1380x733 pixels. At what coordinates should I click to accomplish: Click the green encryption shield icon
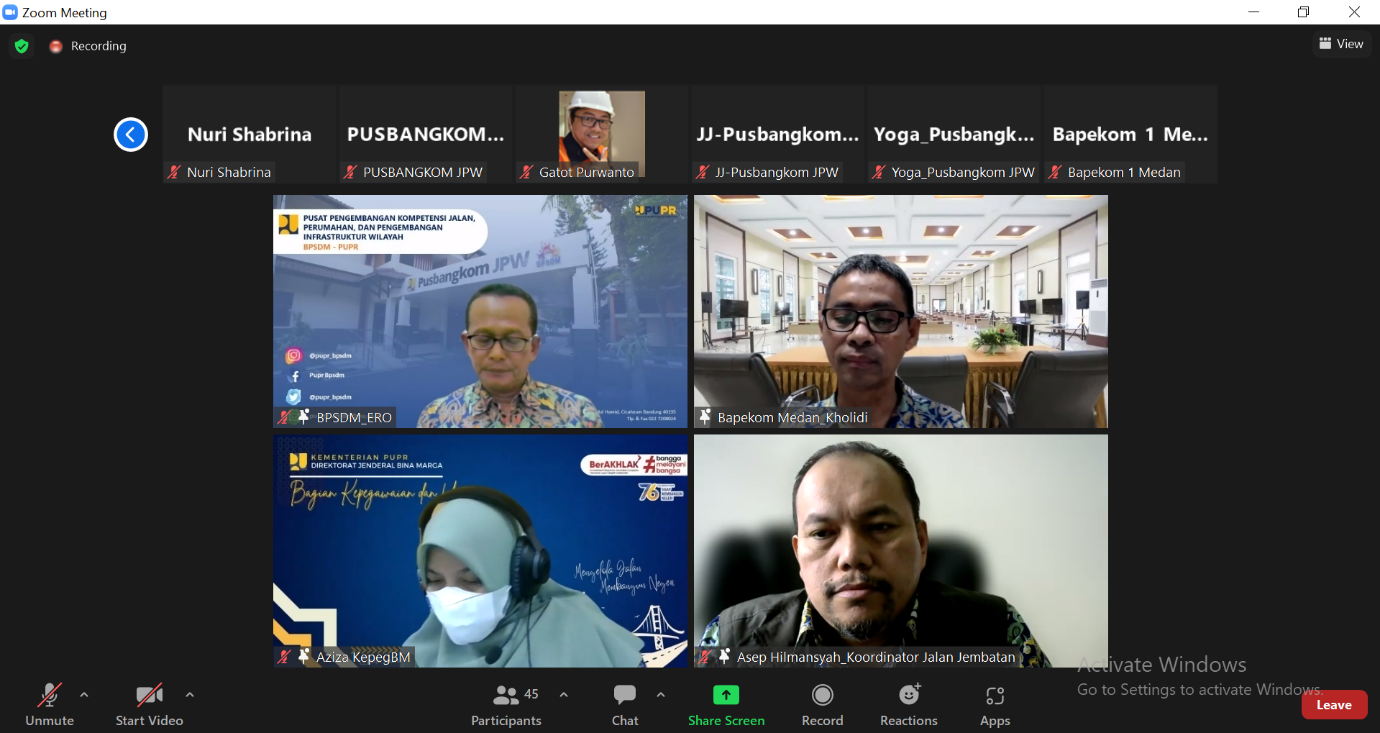[21, 46]
